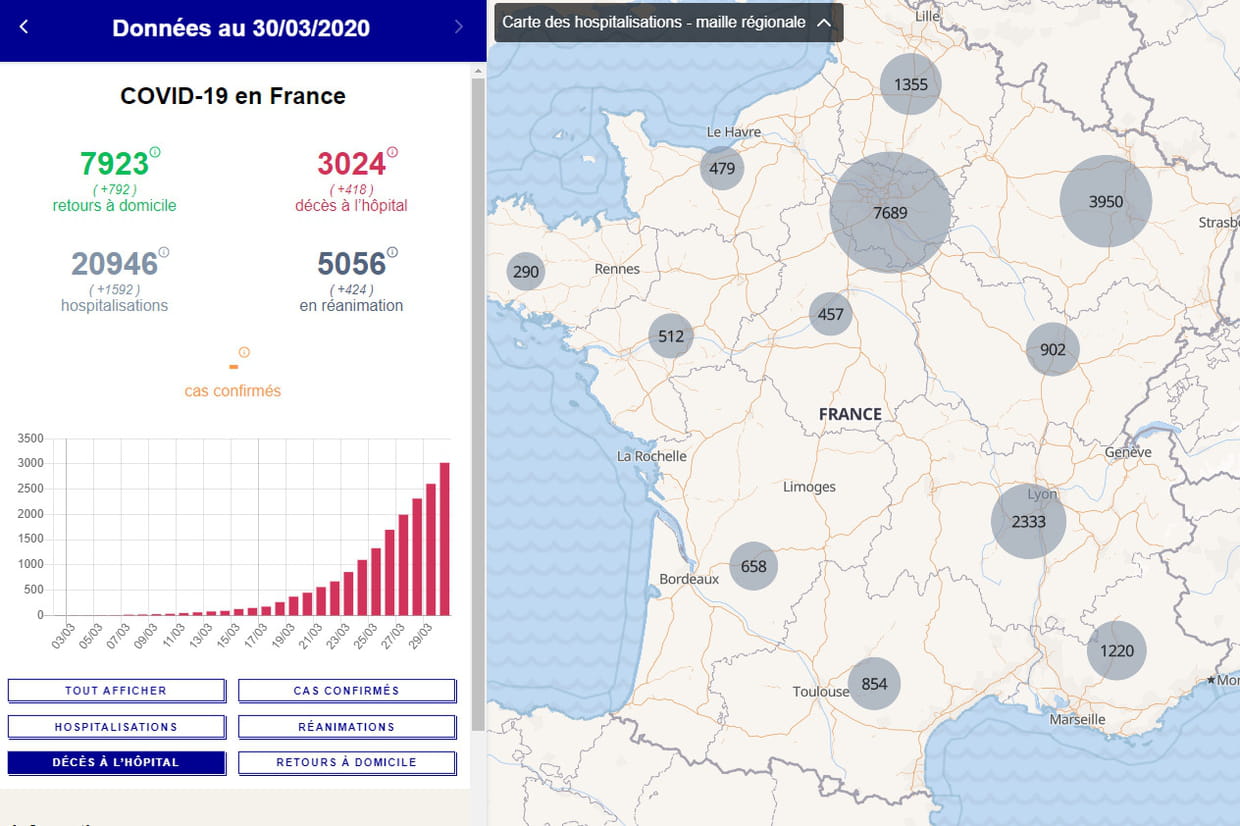1240x826 pixels.
Task: Click info icon next to 7923 retours
Action: pyautogui.click(x=155, y=152)
